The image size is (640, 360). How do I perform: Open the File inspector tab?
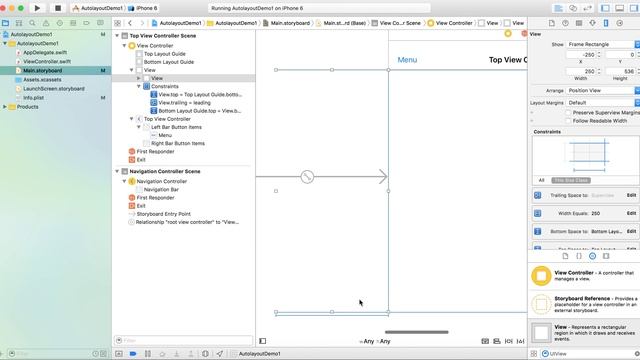(552, 23)
